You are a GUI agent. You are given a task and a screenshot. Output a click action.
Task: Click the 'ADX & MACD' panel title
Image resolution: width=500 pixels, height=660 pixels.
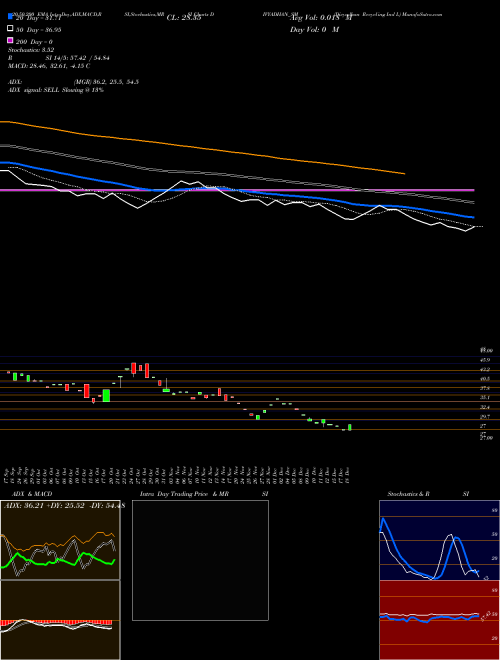pyautogui.click(x=32, y=494)
